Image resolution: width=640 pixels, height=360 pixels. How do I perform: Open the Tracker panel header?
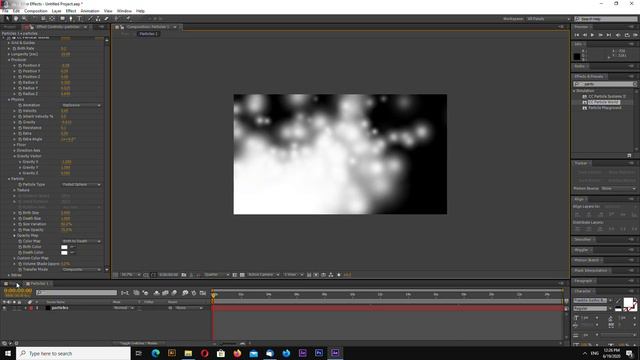click(x=581, y=163)
